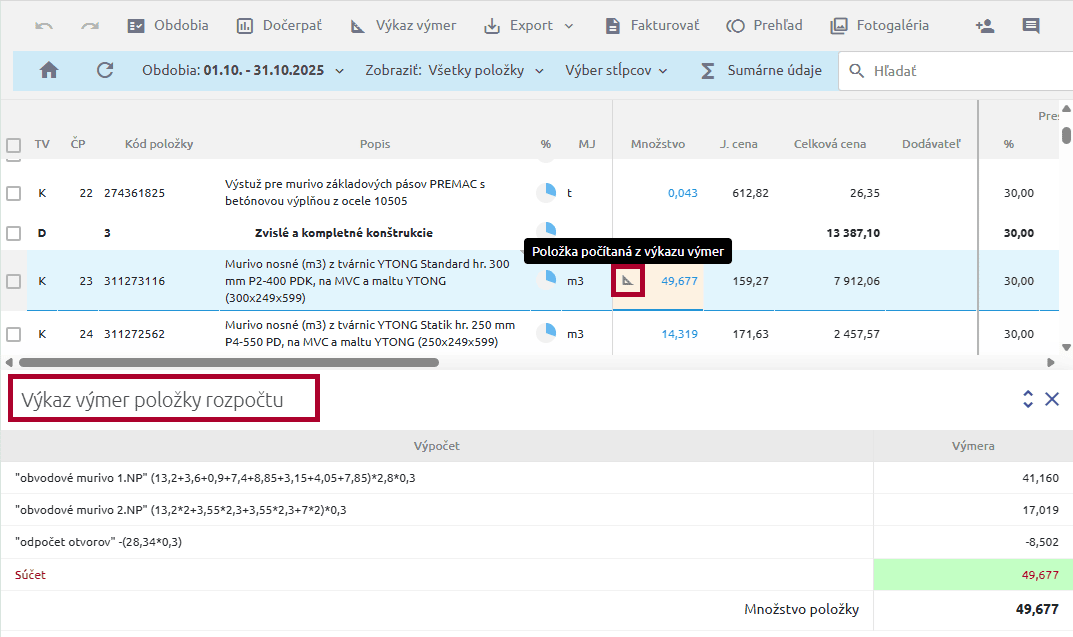Toggle checkbox for item 274361825
The height and width of the screenshot is (637, 1073).
14,193
